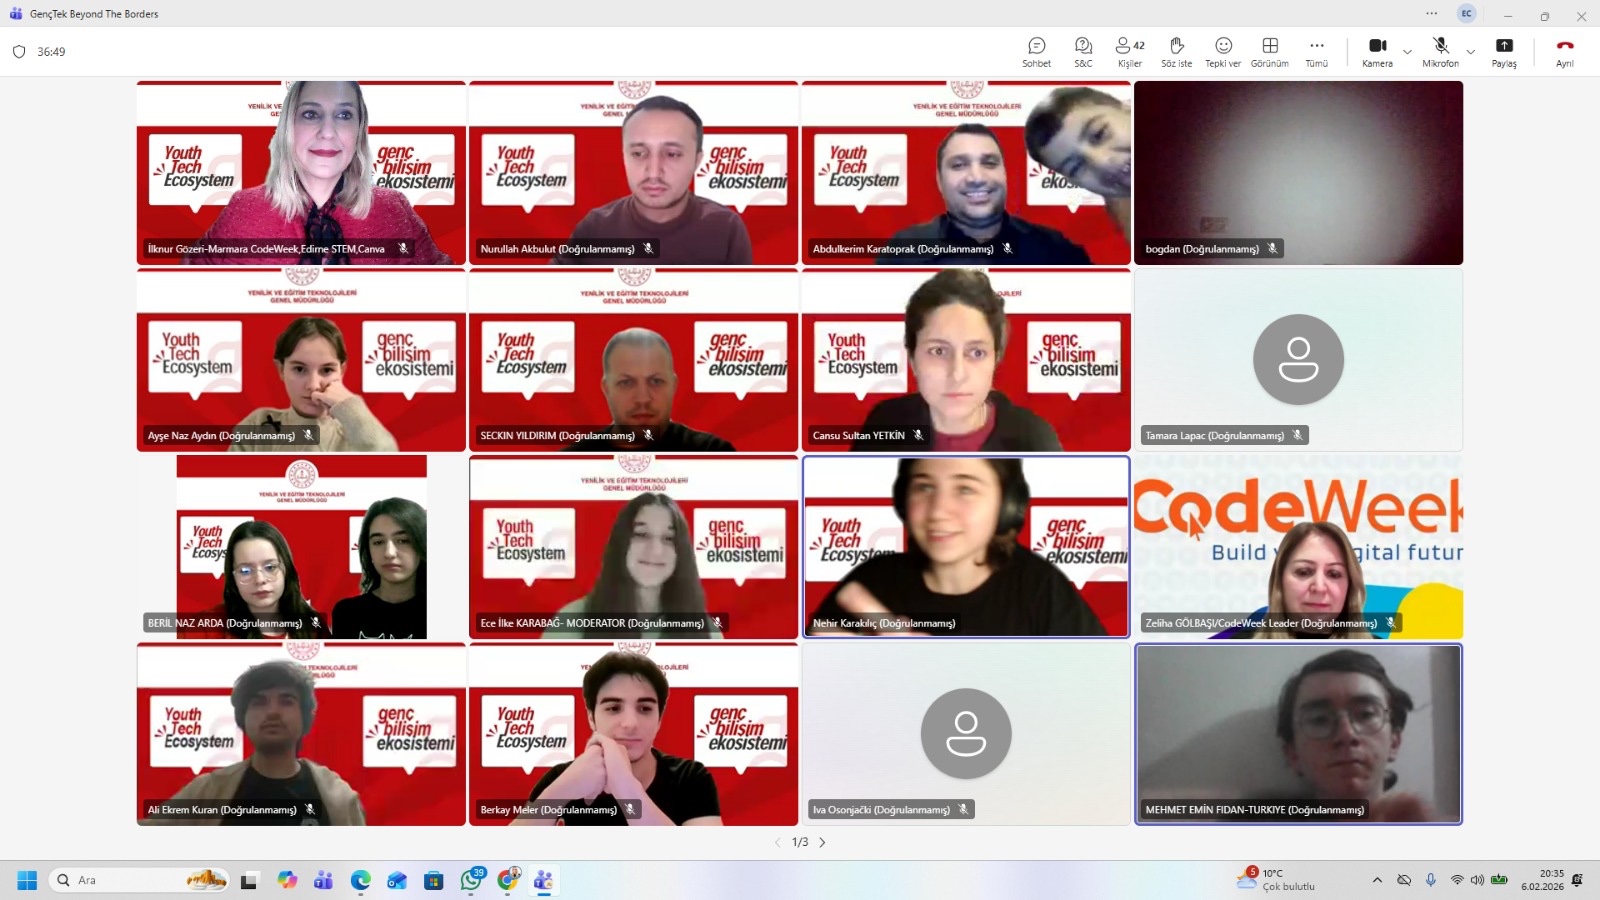Raise hand with Söz iste
The height and width of the screenshot is (900, 1600).
click(1176, 52)
